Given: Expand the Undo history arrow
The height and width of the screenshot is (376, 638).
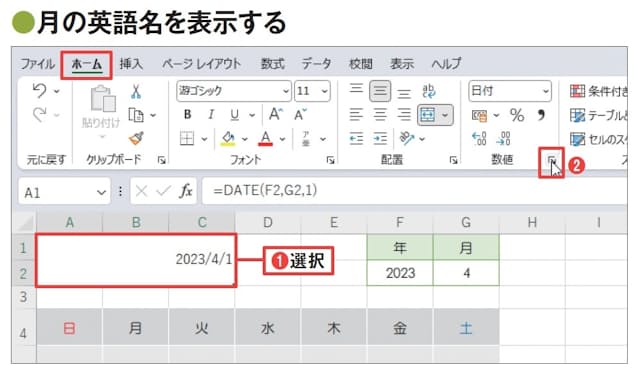Looking at the screenshot, I should pyautogui.click(x=57, y=91).
